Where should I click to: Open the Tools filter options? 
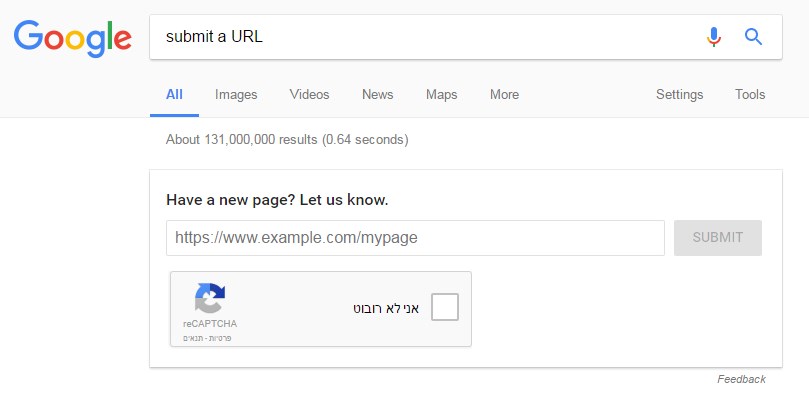pyautogui.click(x=750, y=95)
